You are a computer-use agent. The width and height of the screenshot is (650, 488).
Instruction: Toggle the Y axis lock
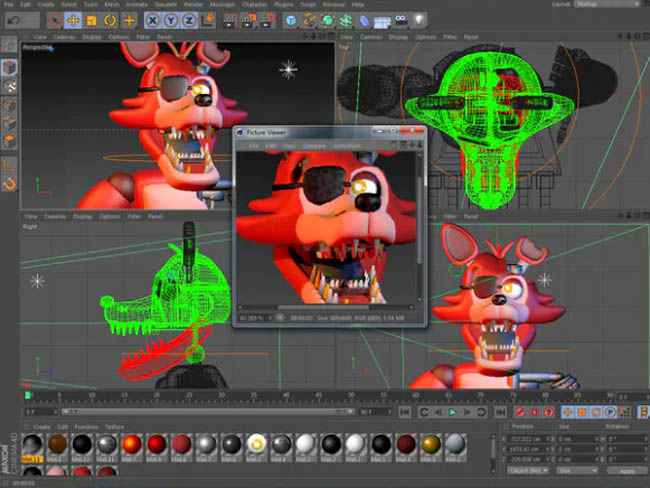(x=171, y=20)
